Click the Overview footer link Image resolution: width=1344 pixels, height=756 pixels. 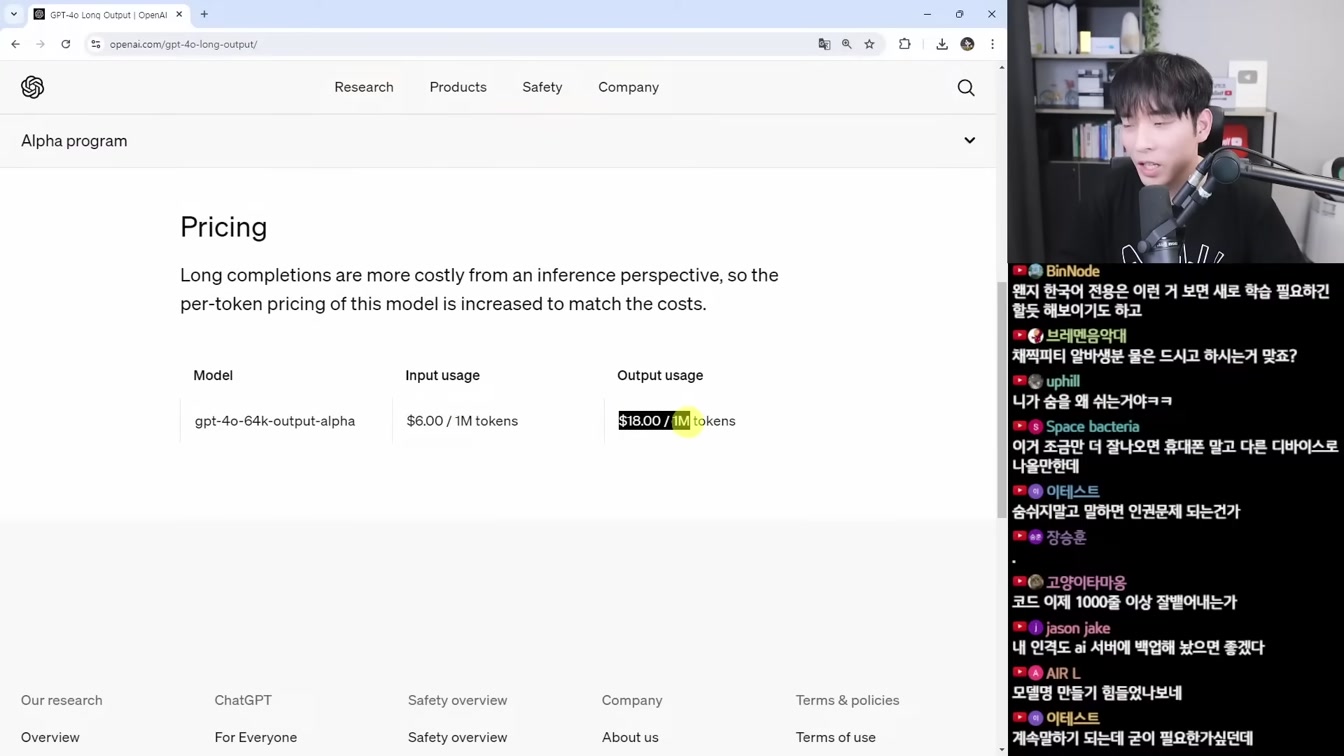[x=50, y=737]
